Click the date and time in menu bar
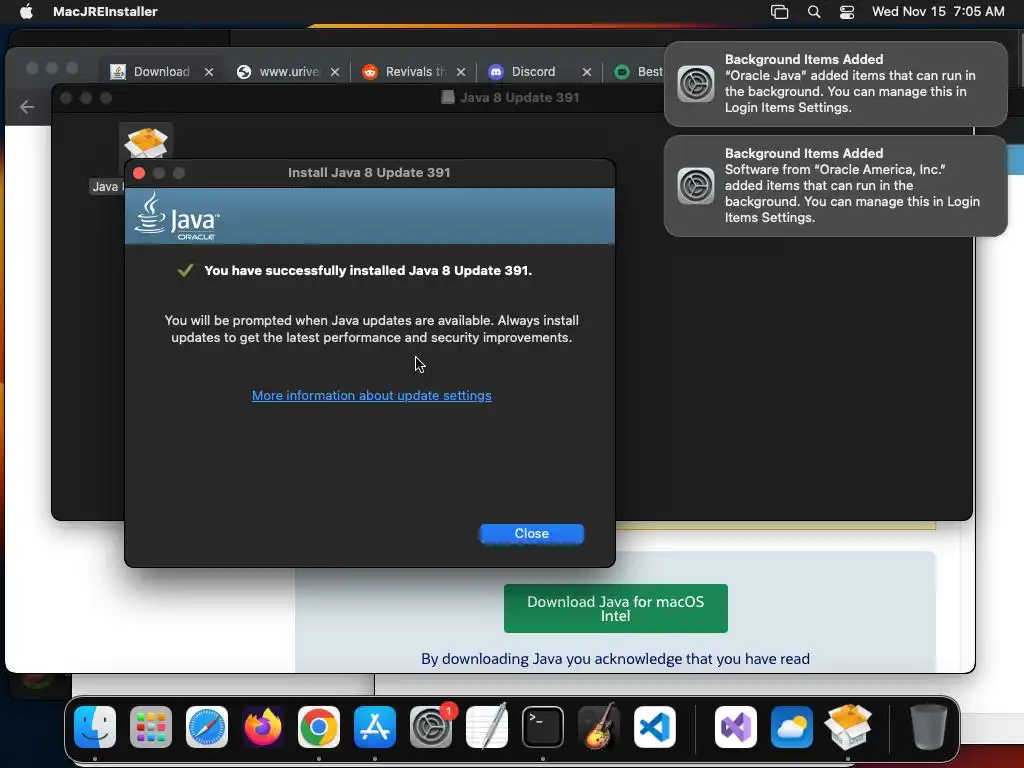The image size is (1024, 768). tap(938, 11)
